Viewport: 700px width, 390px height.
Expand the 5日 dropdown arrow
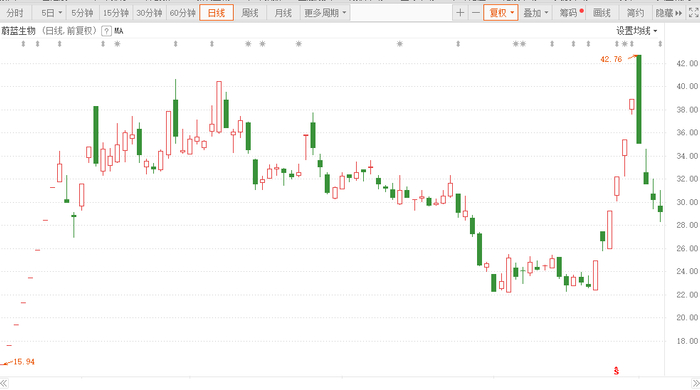[x=60, y=13]
